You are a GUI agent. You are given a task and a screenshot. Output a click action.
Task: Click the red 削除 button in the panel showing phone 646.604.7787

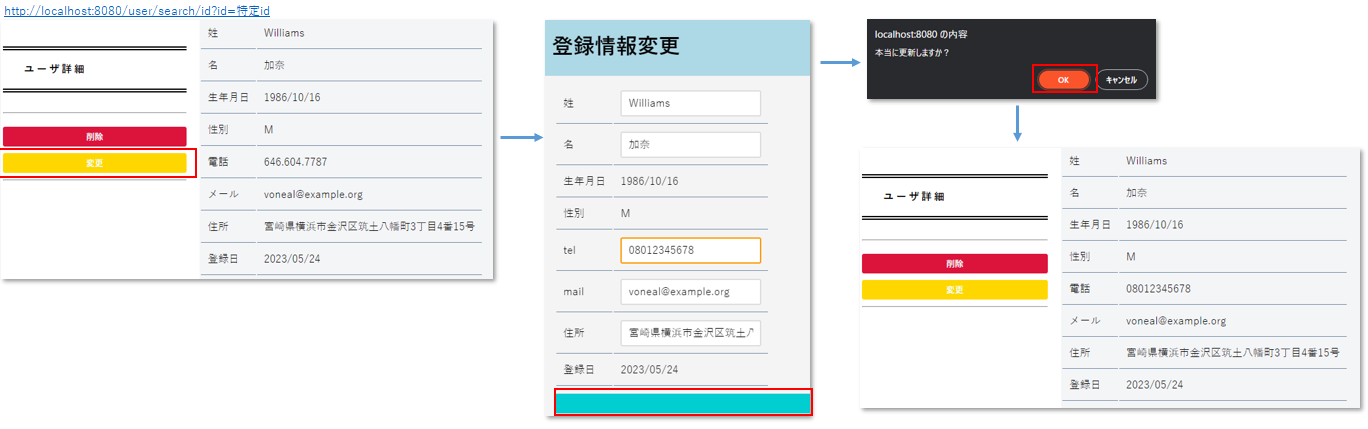coord(95,137)
